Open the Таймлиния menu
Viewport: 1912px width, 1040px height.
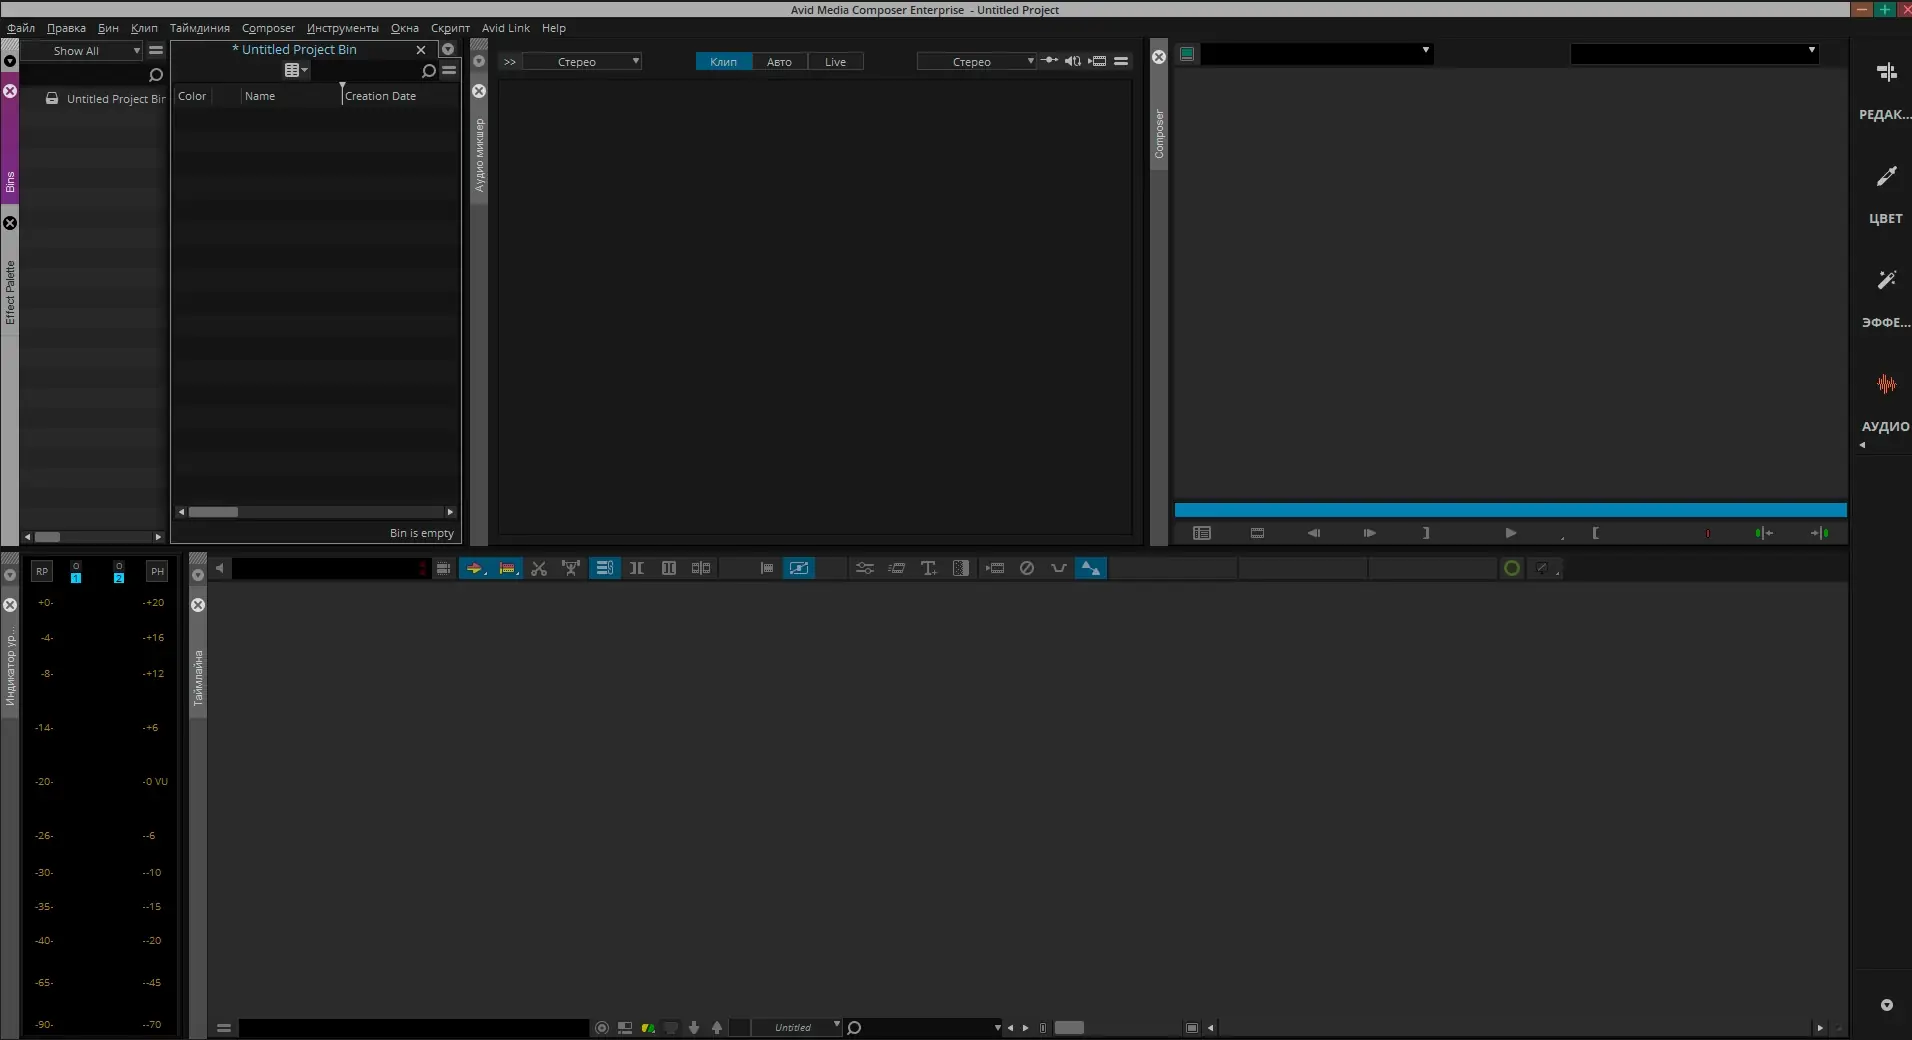pyautogui.click(x=200, y=28)
